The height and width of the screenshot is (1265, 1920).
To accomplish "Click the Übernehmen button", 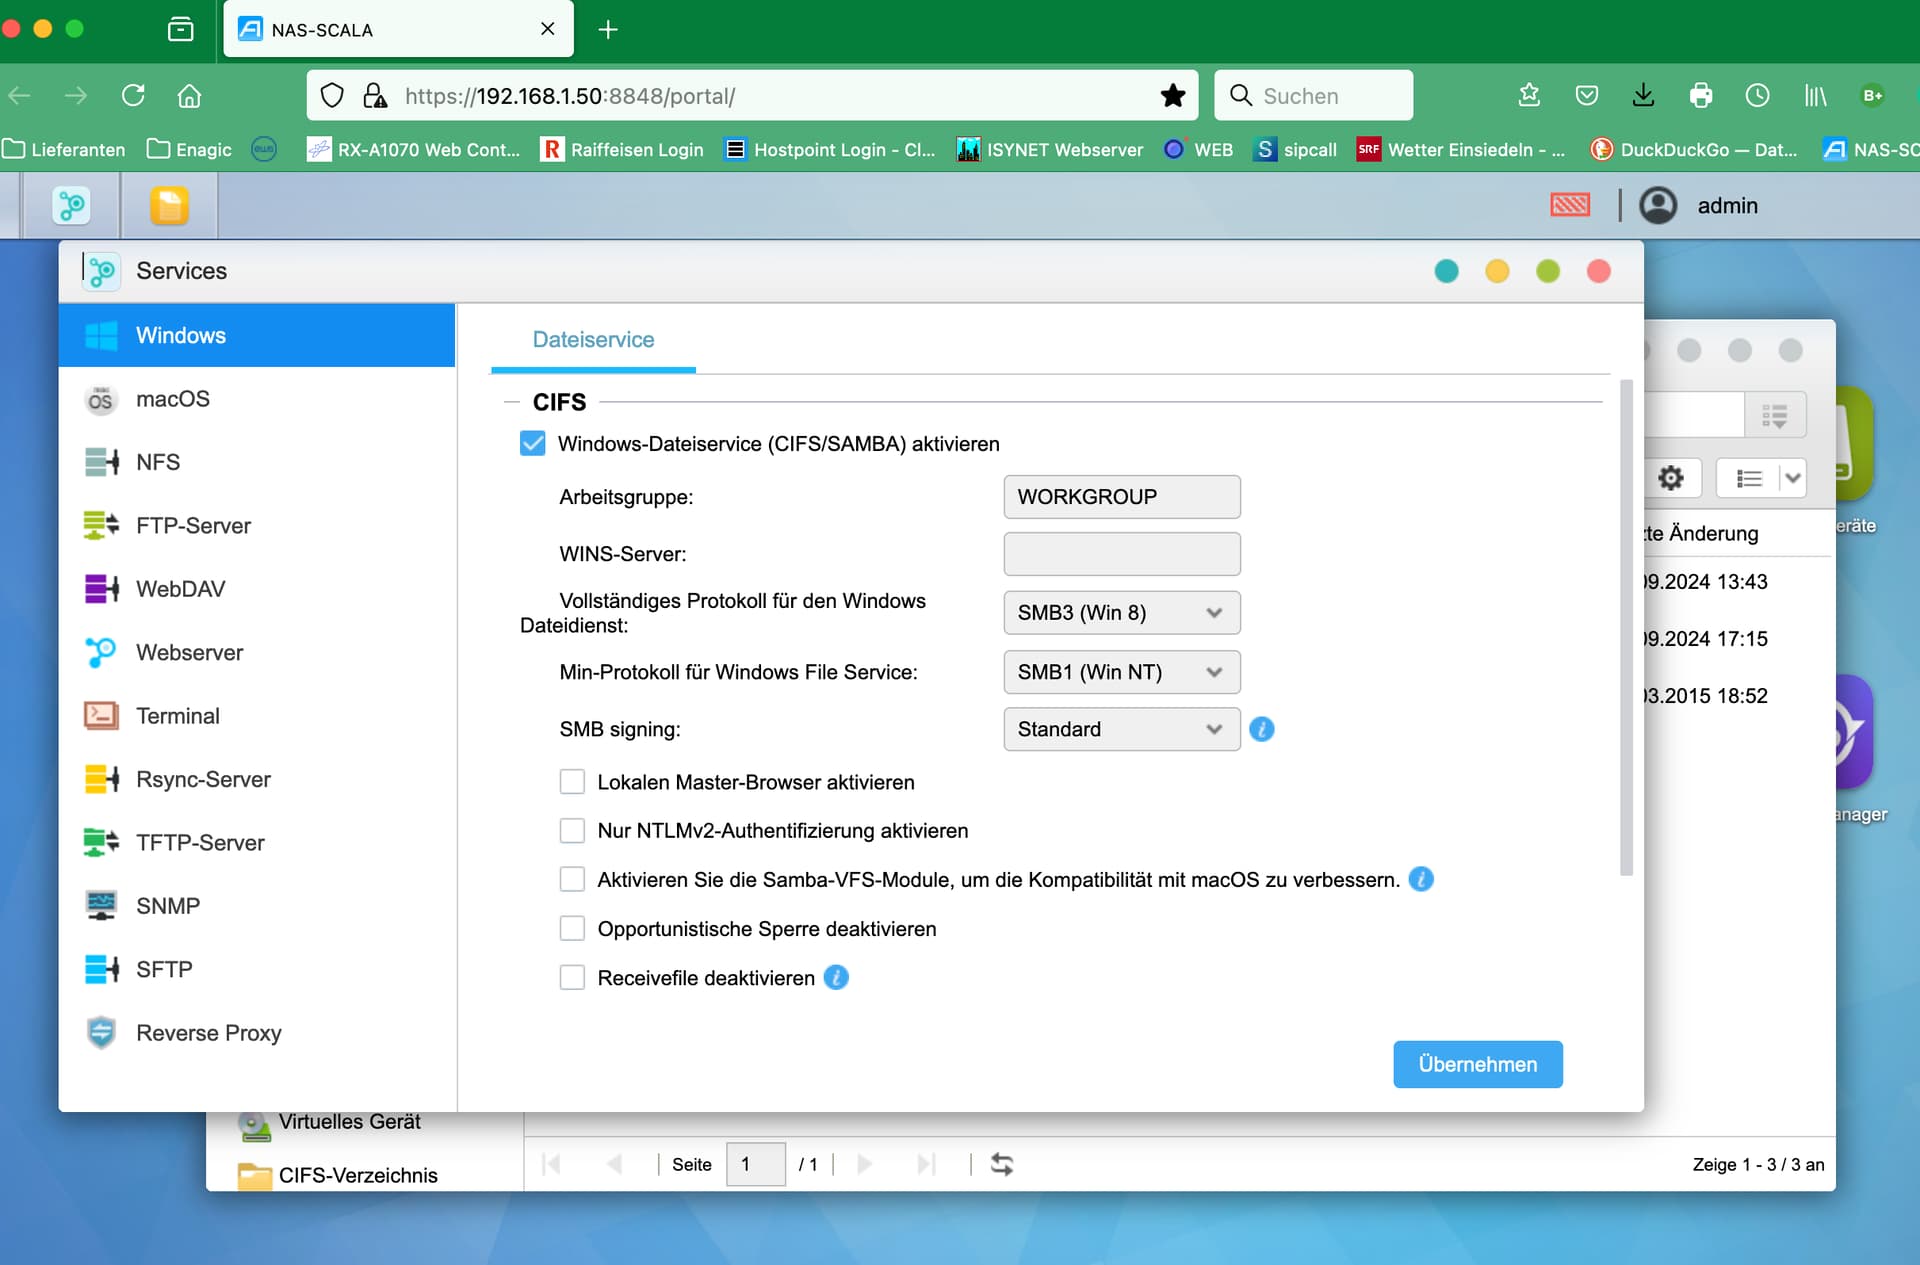I will point(1478,1064).
